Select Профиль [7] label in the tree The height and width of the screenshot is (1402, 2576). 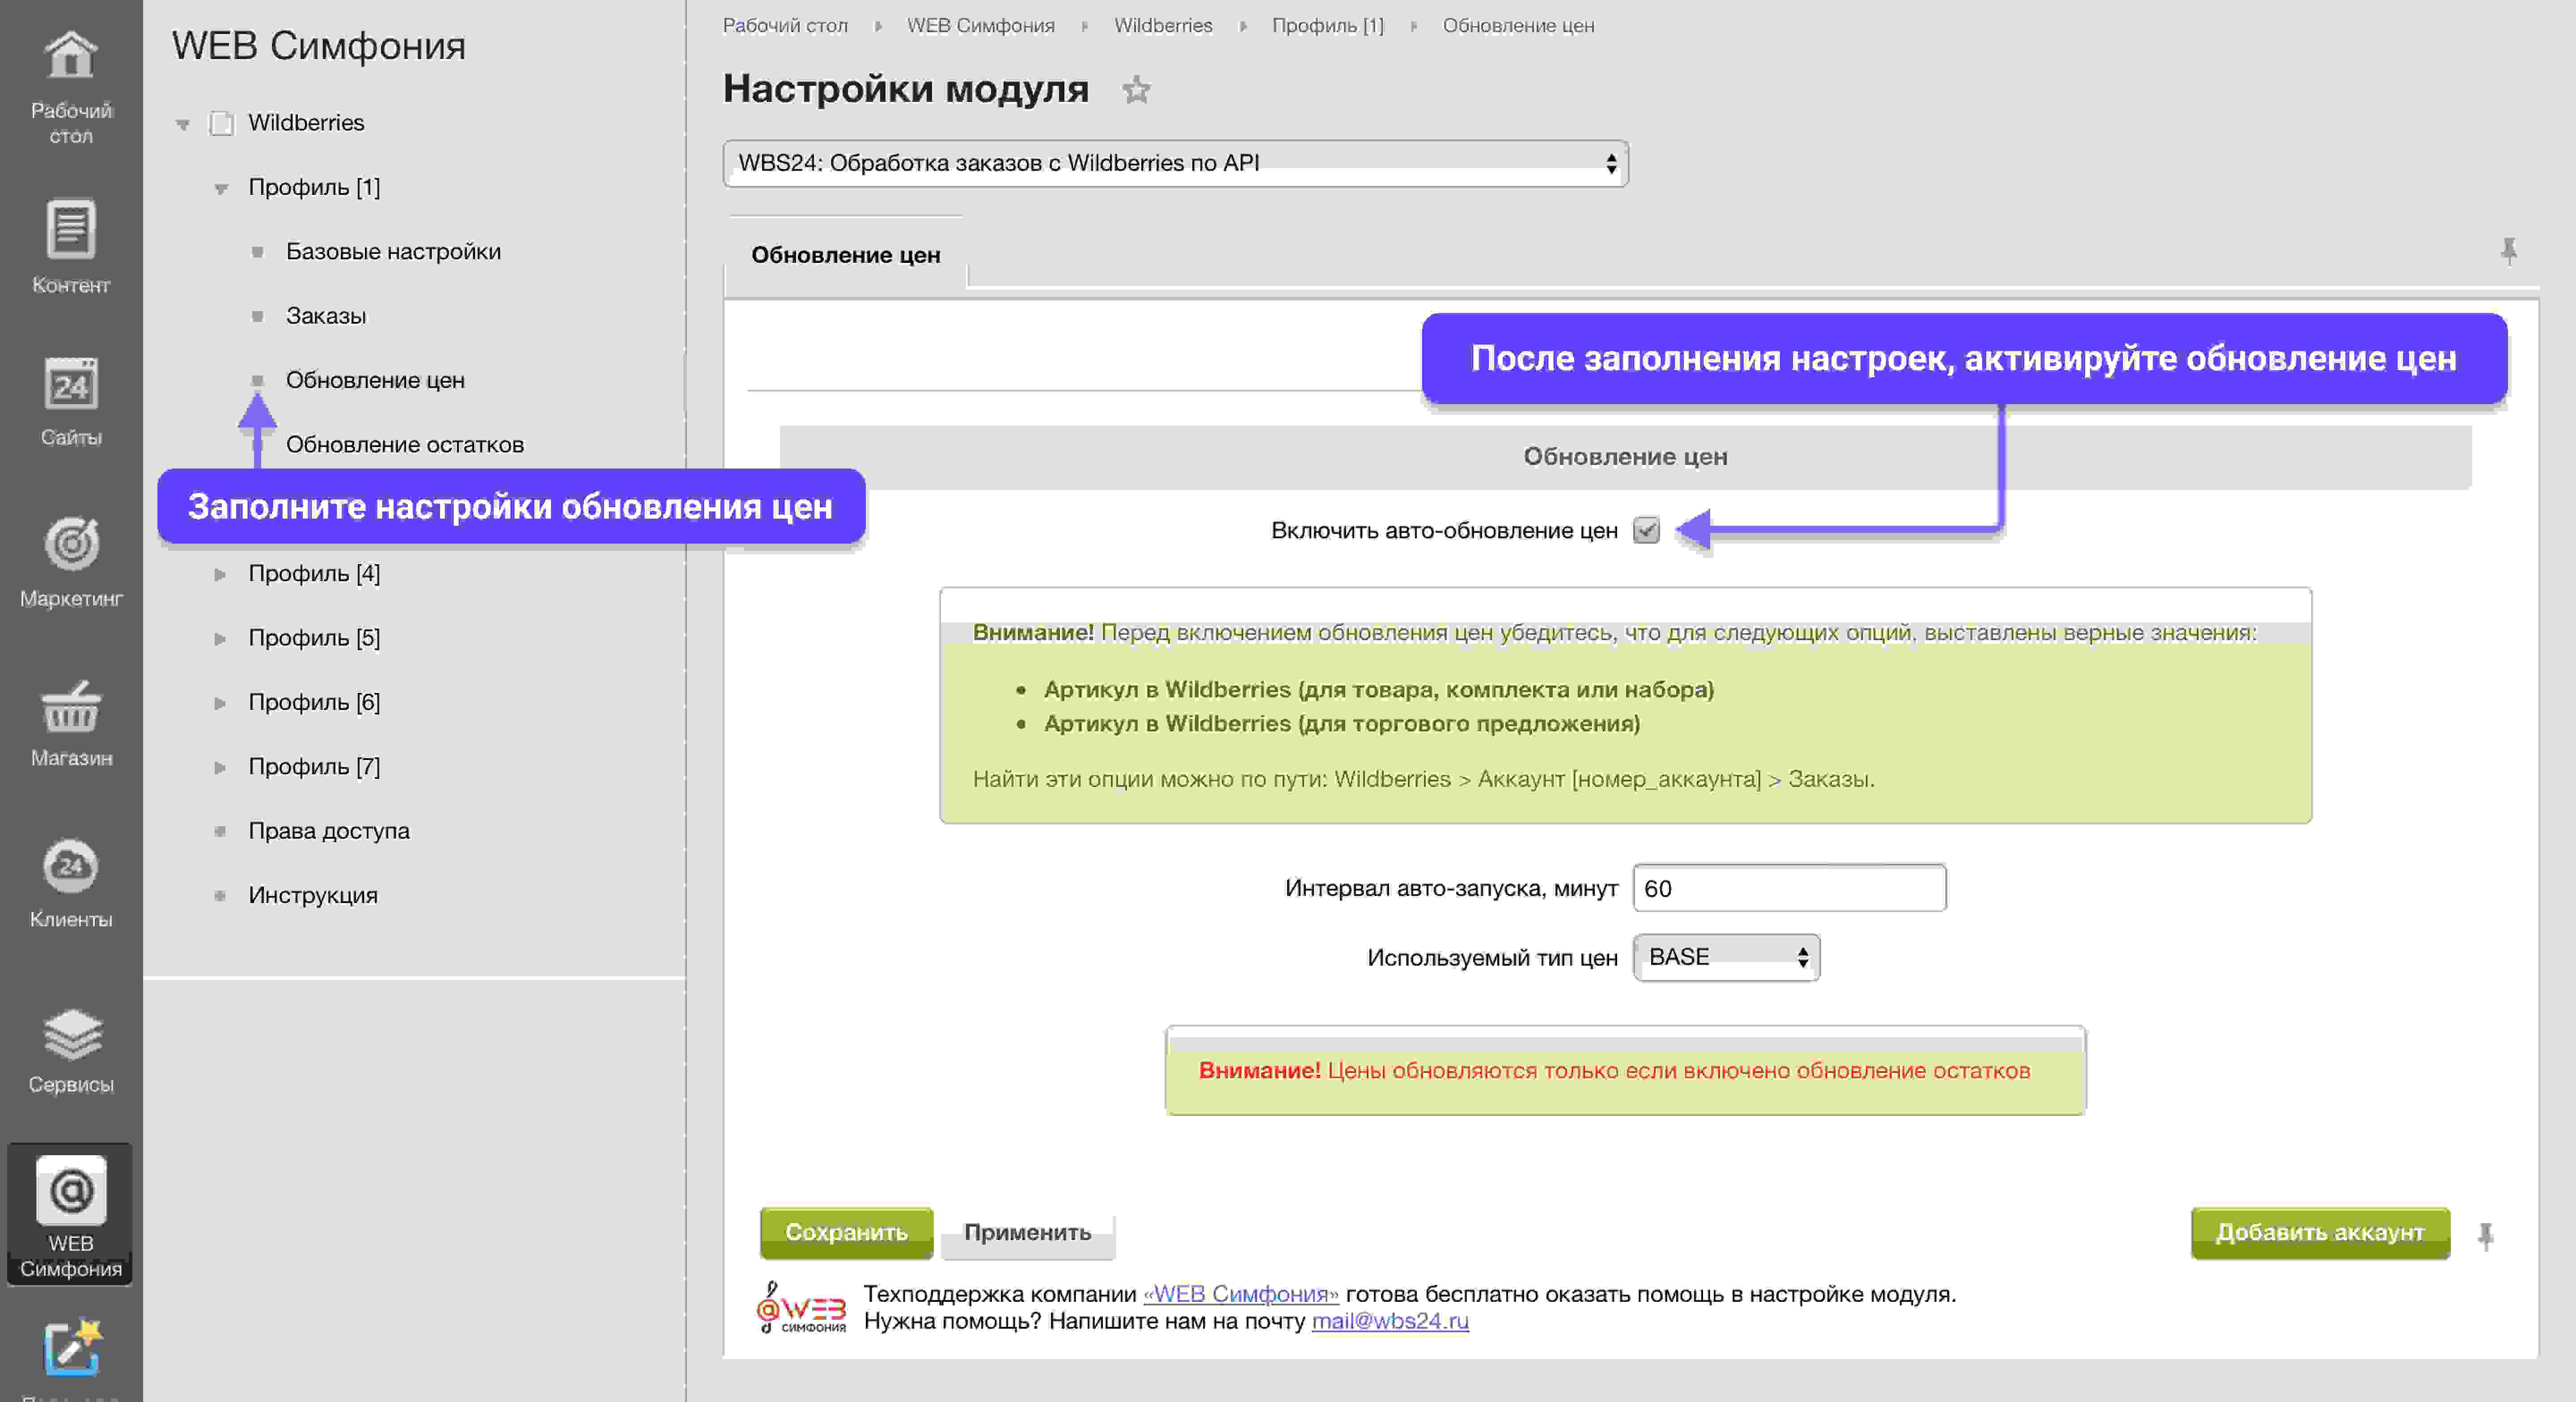point(314,767)
